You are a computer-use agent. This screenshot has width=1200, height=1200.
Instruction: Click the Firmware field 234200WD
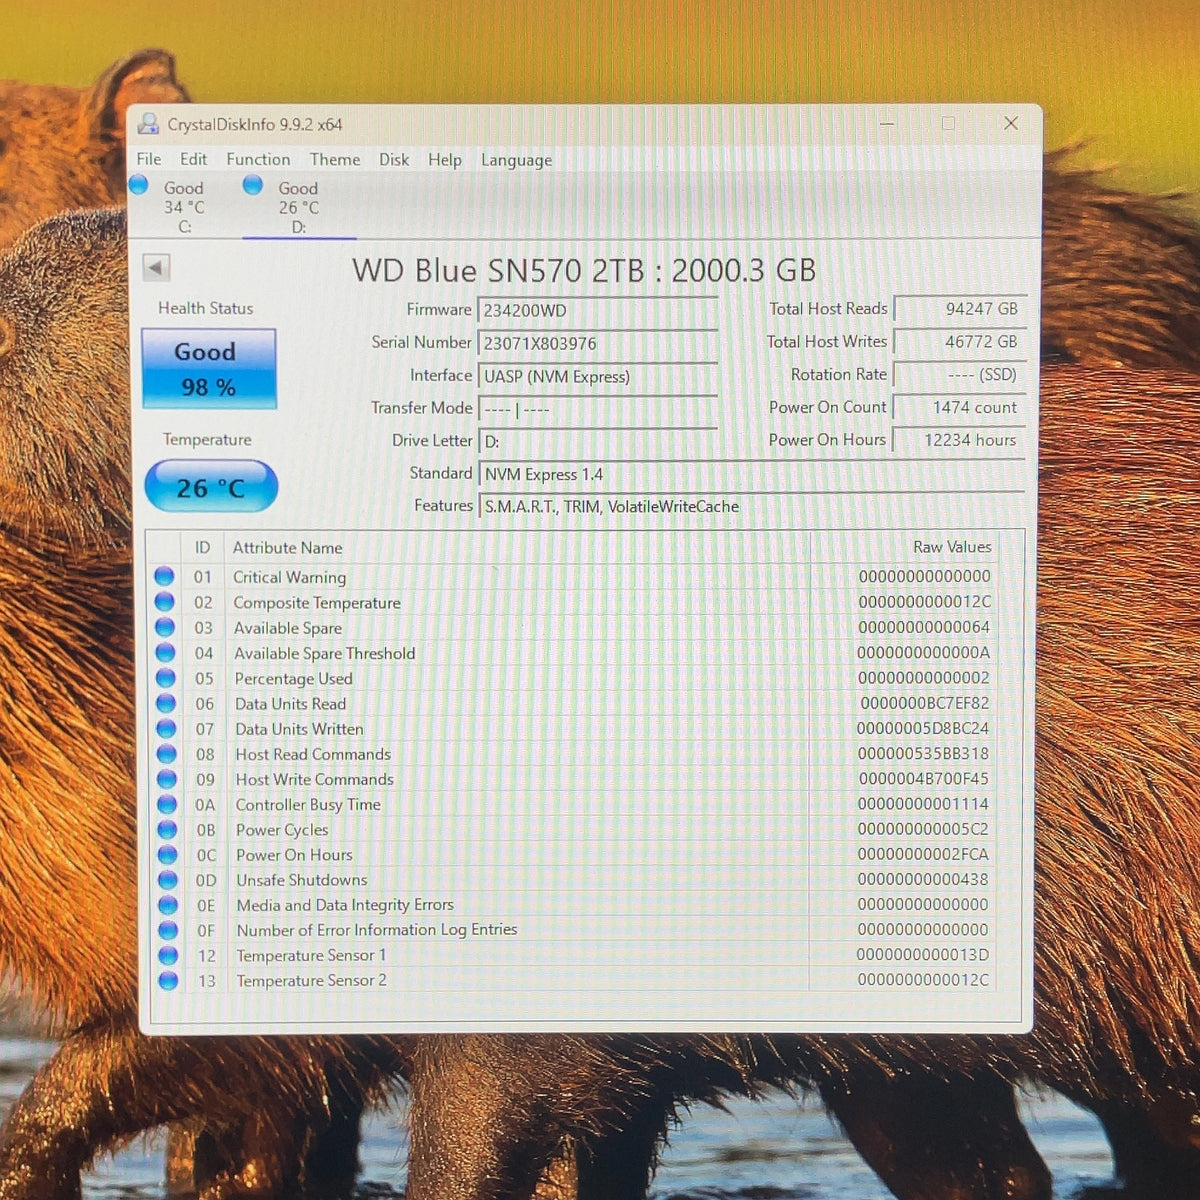tap(598, 310)
